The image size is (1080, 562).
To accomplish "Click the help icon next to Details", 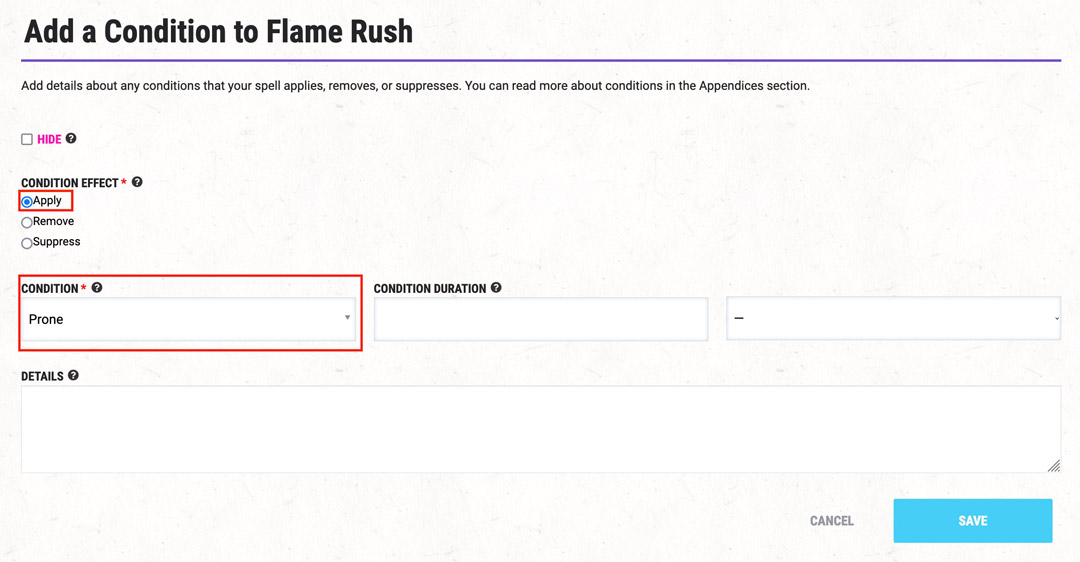I will click(74, 375).
